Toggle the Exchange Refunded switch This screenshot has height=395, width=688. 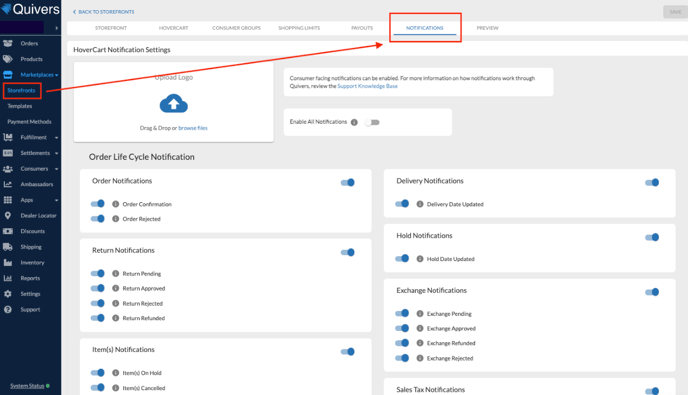tap(402, 343)
